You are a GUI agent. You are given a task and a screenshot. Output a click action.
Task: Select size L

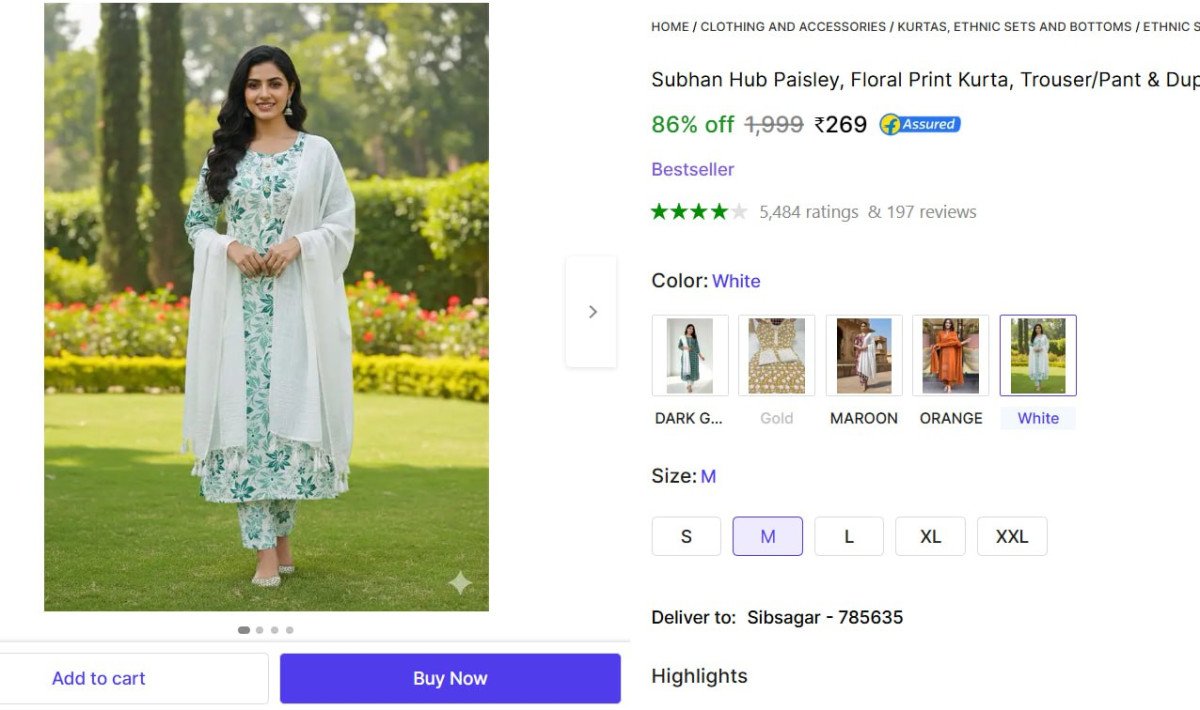848,537
